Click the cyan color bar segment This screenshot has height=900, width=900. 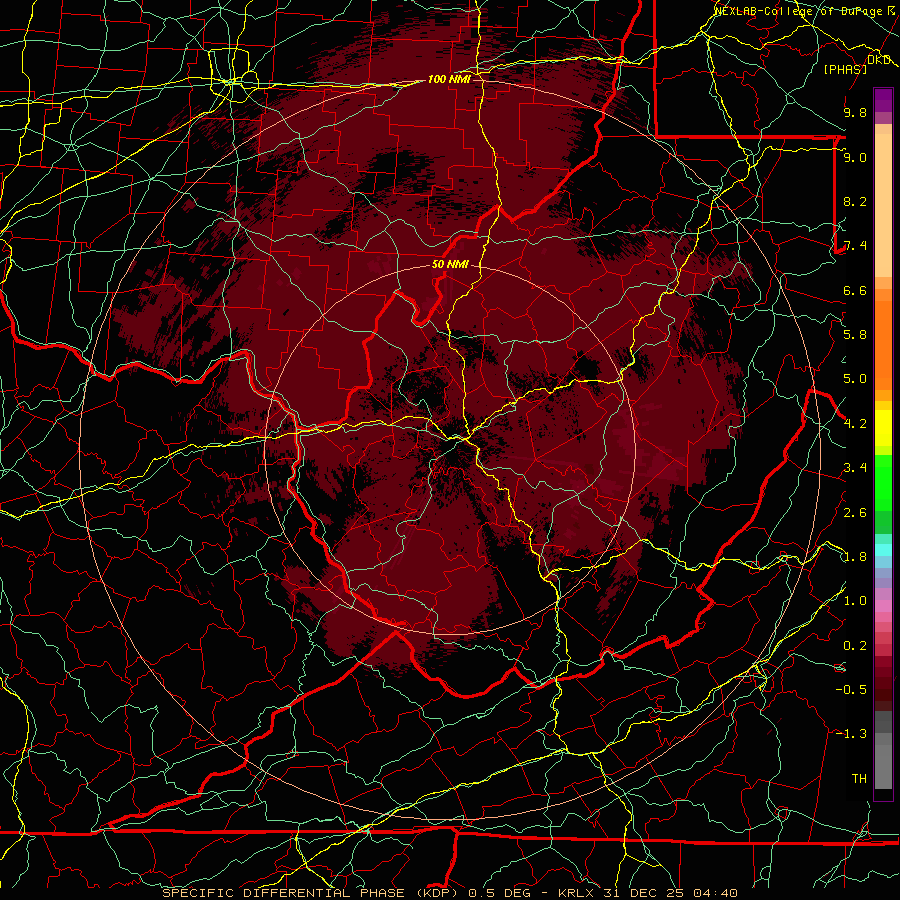[883, 550]
